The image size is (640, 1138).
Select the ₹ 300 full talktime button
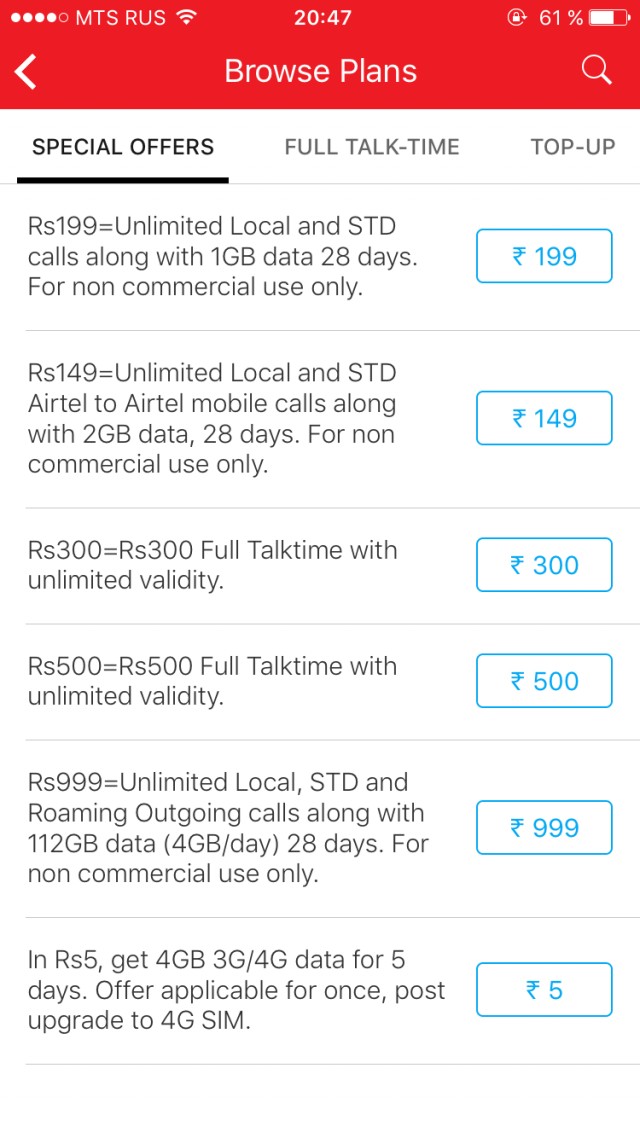click(x=544, y=565)
